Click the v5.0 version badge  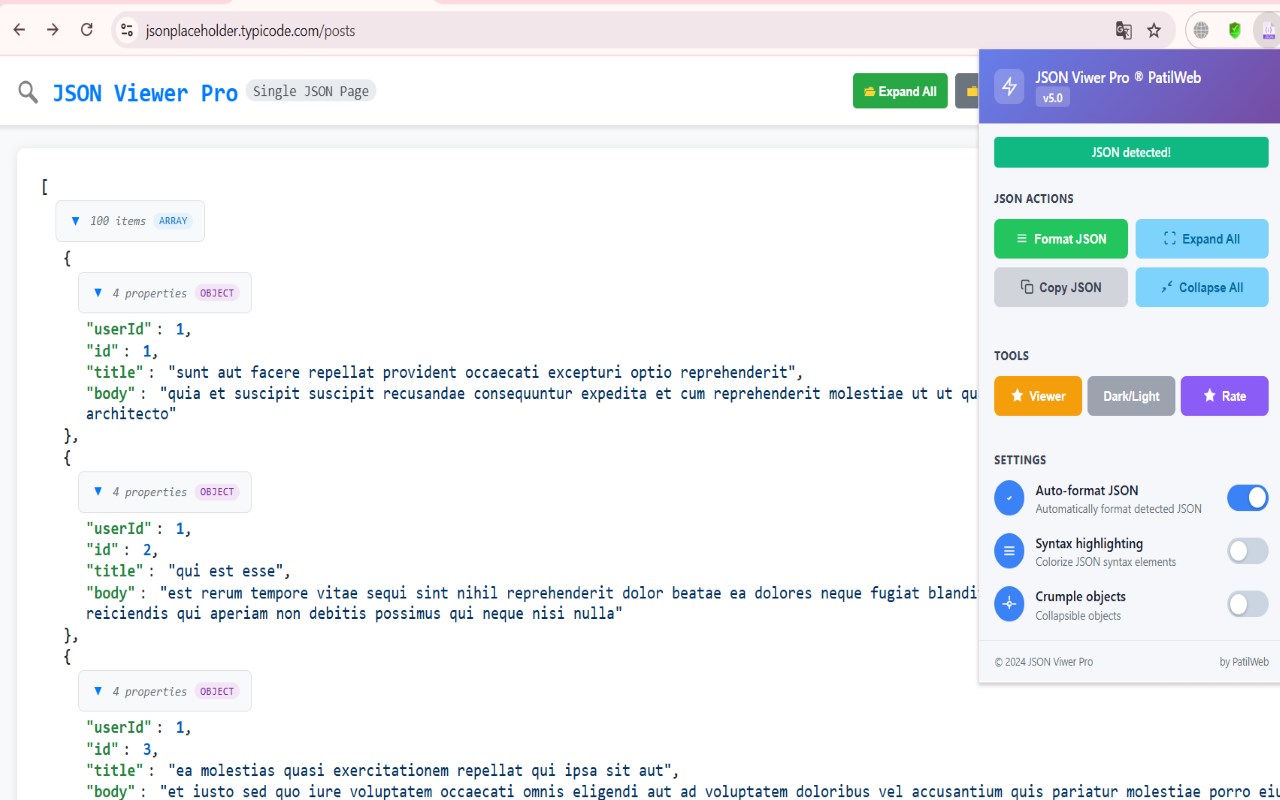(1053, 97)
